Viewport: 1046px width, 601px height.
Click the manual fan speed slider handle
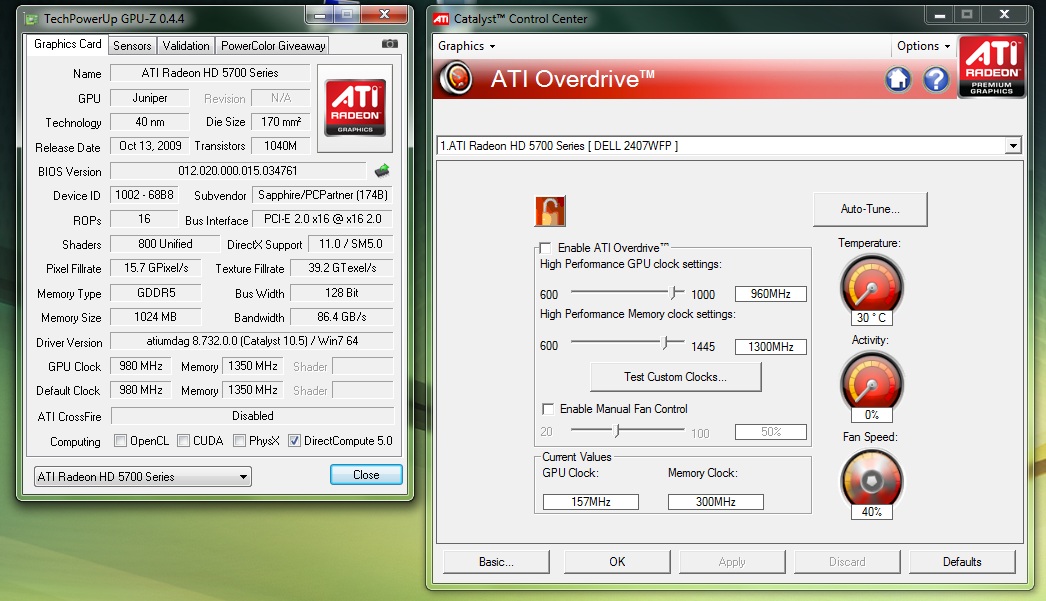617,430
